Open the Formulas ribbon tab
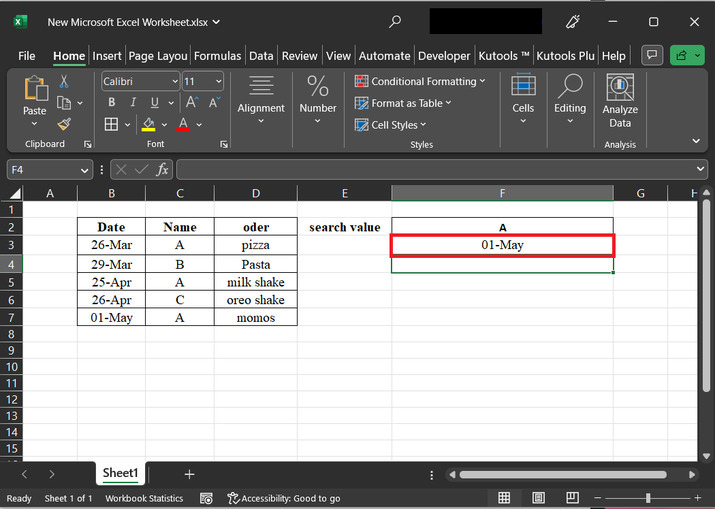 218,56
